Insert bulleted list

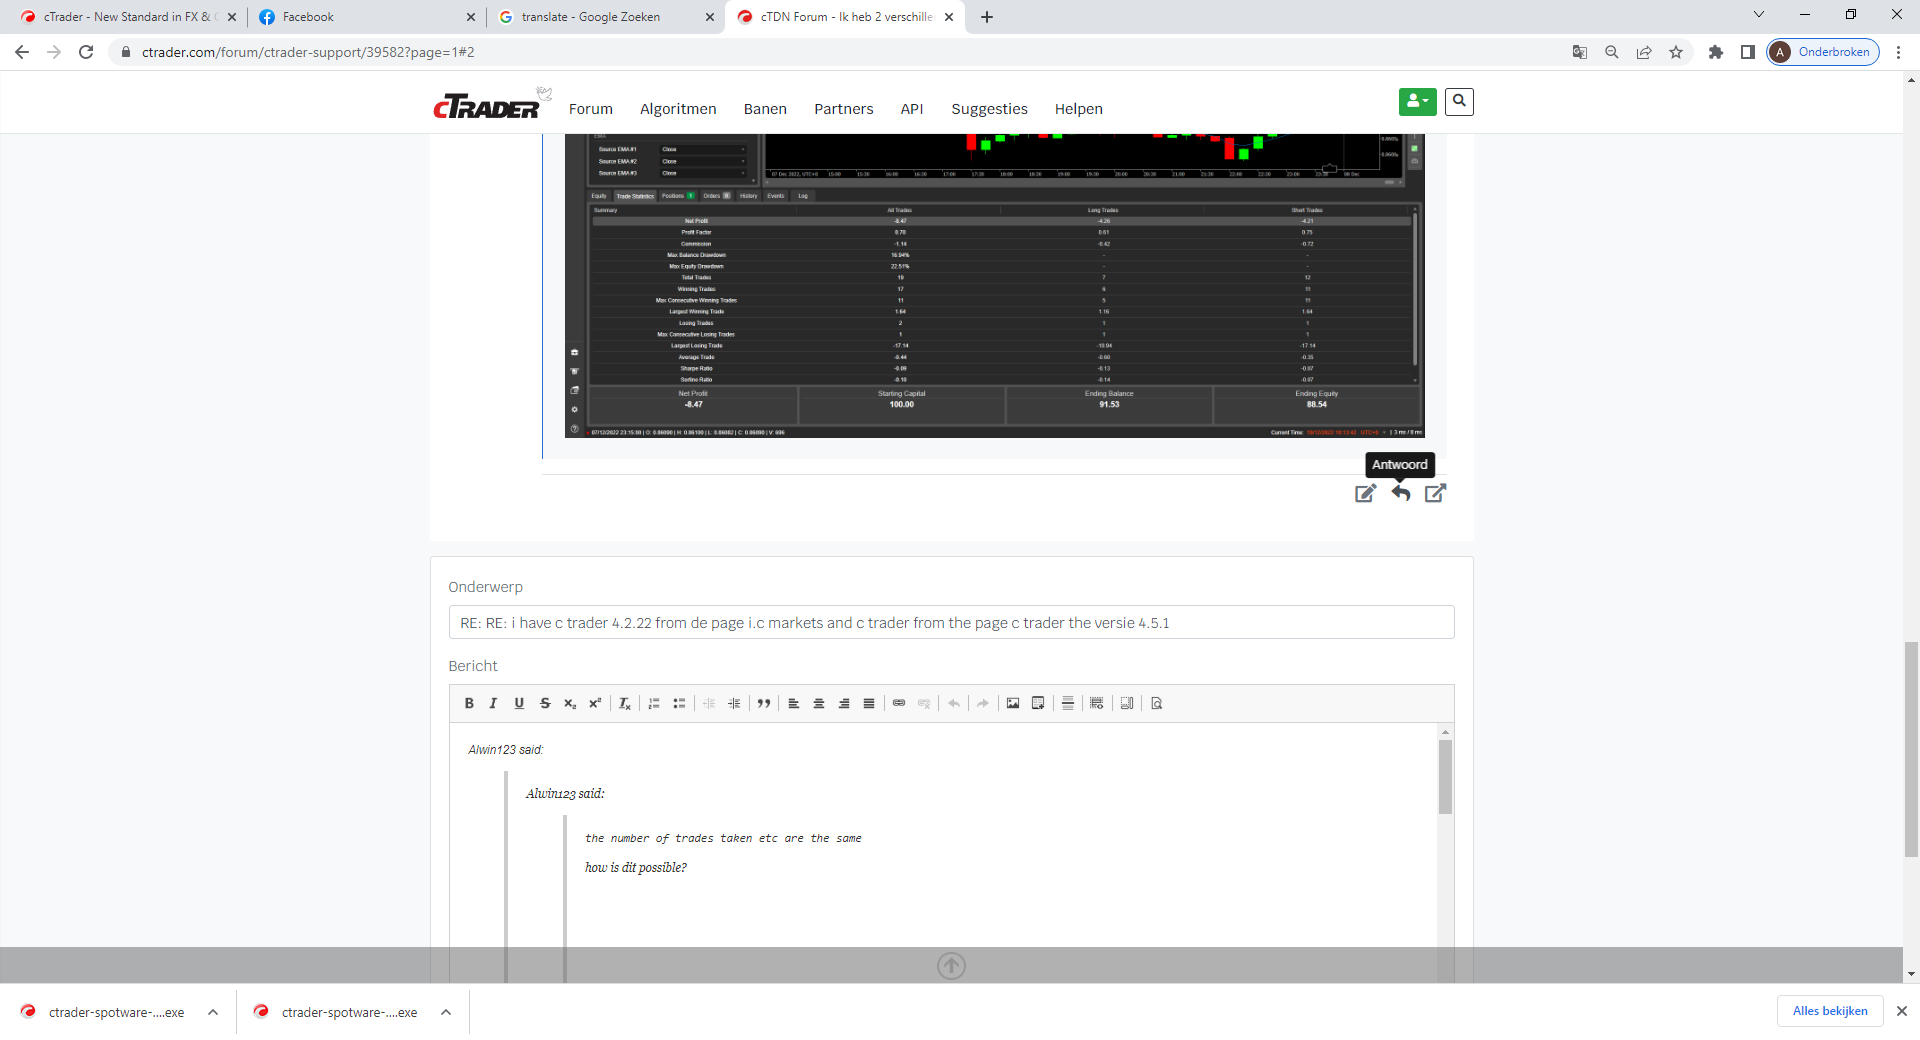679,703
